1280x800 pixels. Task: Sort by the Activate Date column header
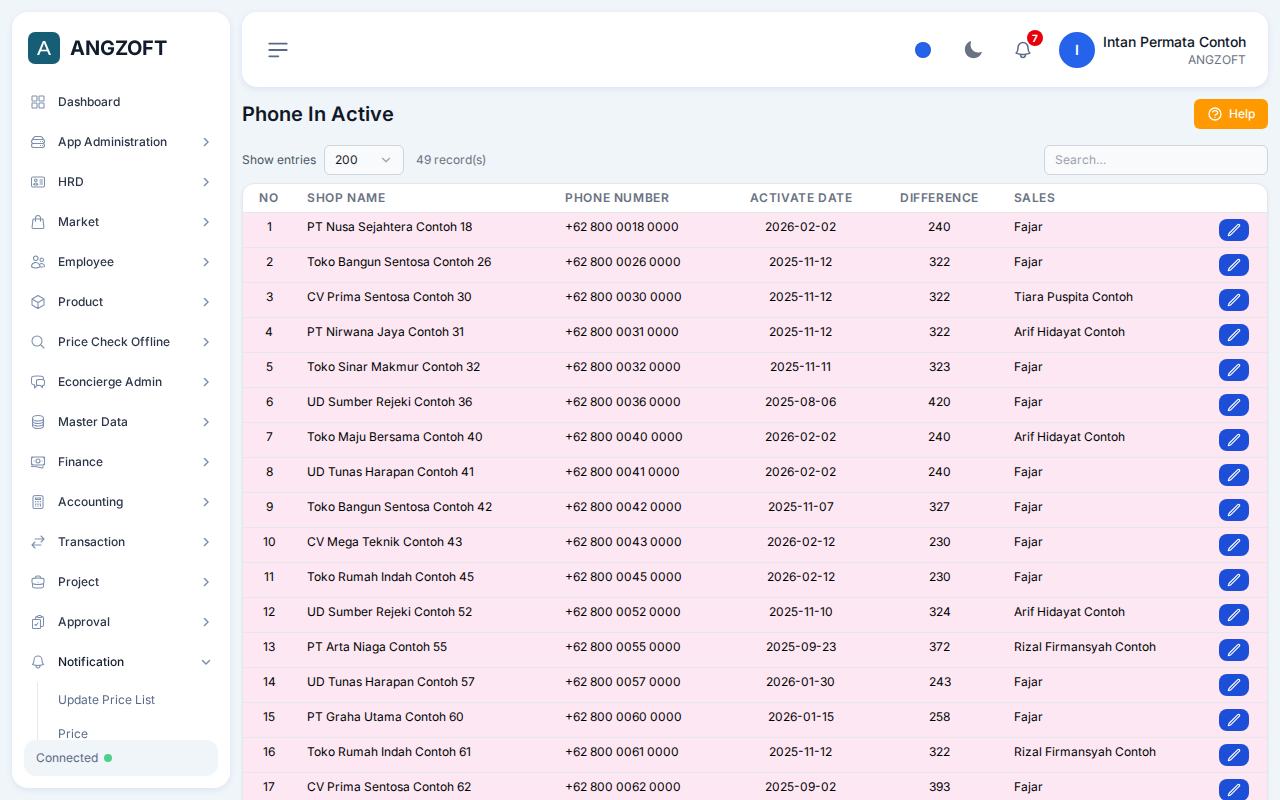tap(801, 198)
